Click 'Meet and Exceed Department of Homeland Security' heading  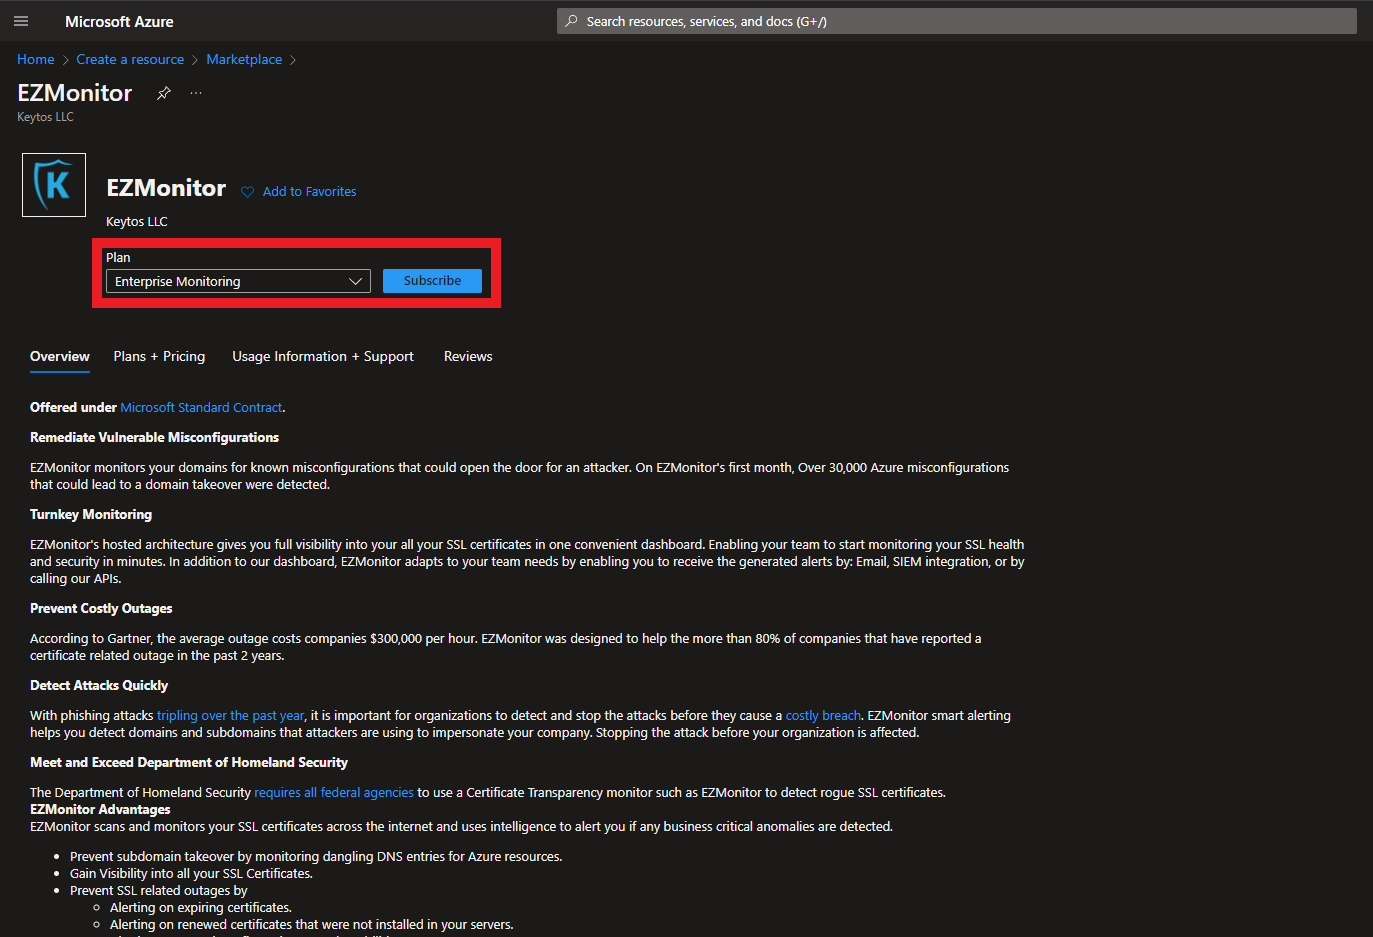(x=189, y=763)
